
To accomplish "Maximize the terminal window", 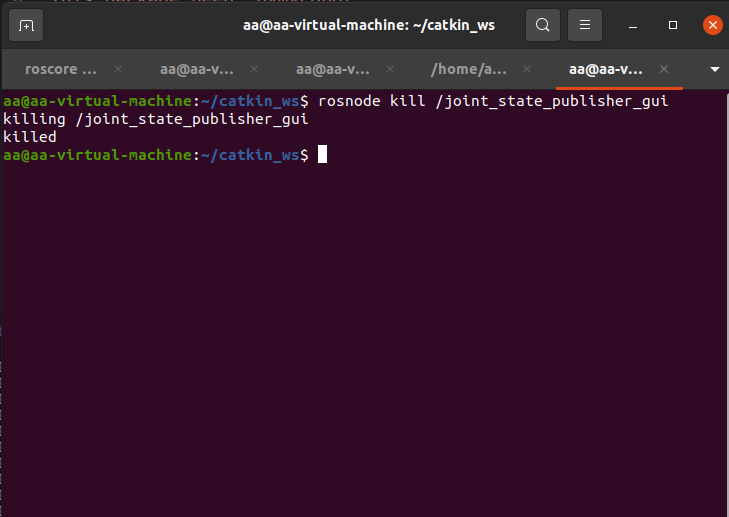I will pyautogui.click(x=673, y=25).
